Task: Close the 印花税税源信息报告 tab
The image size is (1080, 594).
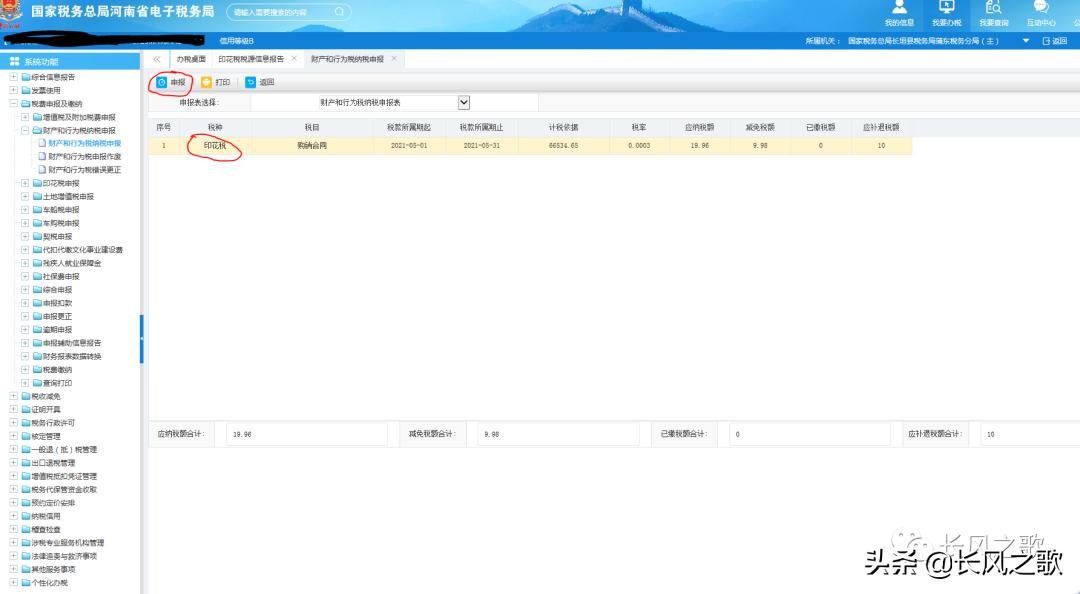Action: coord(294,59)
